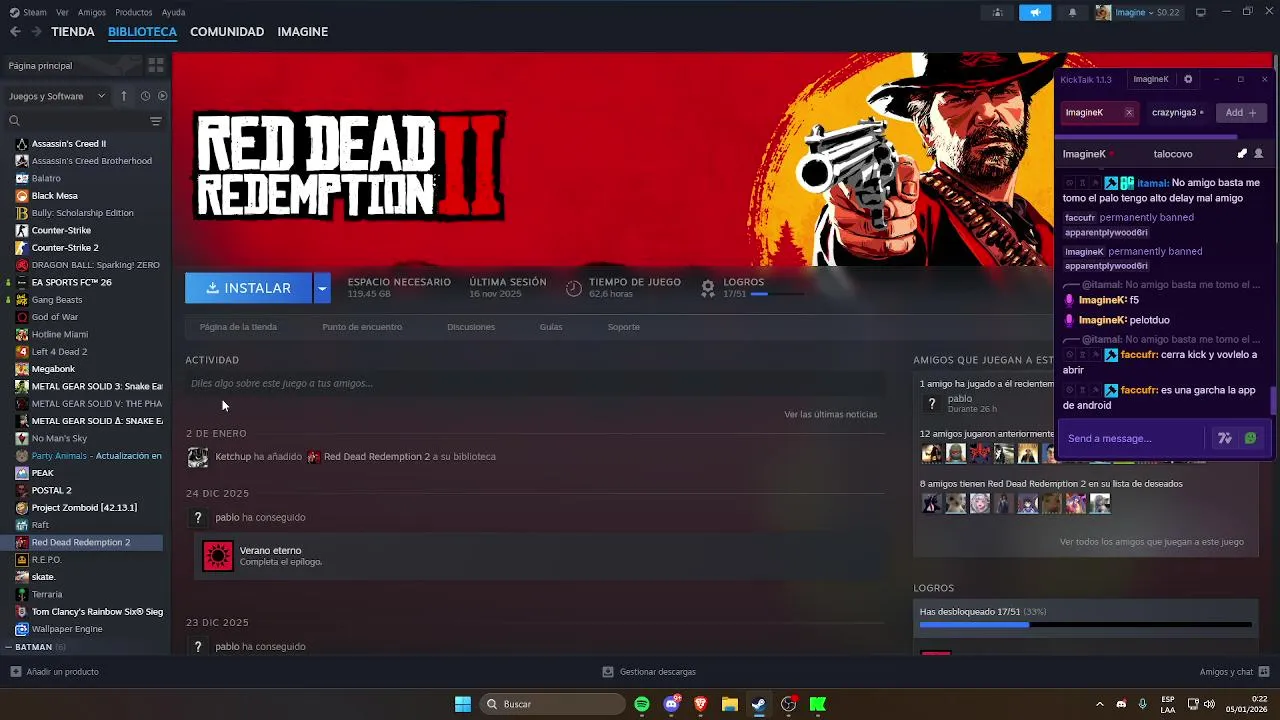Sort library by recent activity clock icon
The height and width of the screenshot is (720, 1280).
tap(145, 96)
